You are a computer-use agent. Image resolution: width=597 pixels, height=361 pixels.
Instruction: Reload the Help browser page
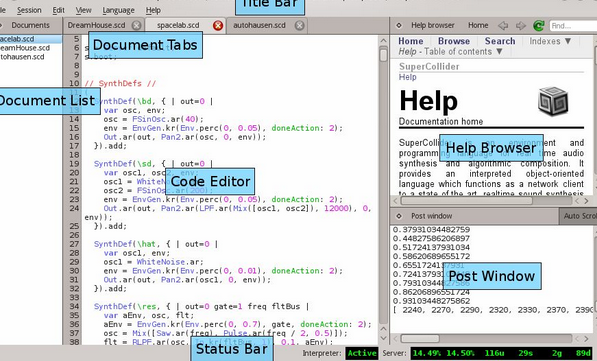point(538,26)
